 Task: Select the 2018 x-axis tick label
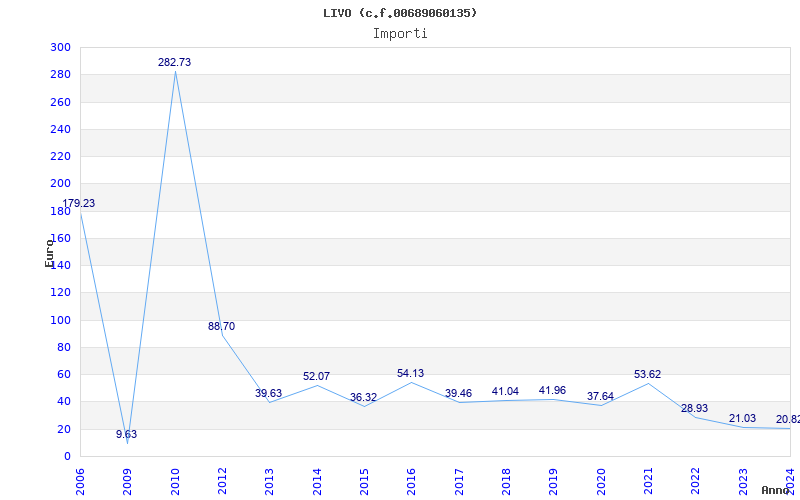coord(506,482)
